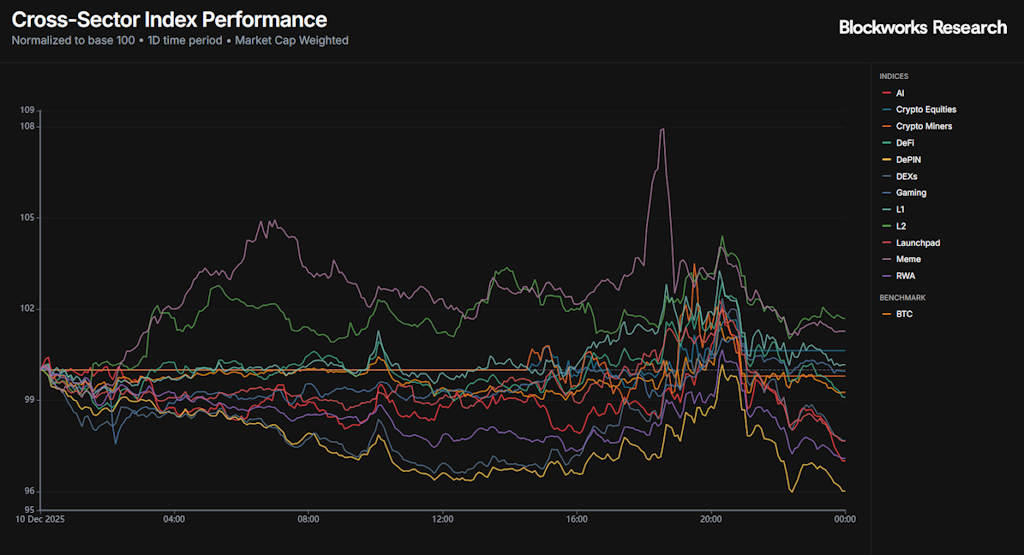This screenshot has width=1024, height=555.
Task: Click the Blockworks Research logo
Action: [x=922, y=28]
